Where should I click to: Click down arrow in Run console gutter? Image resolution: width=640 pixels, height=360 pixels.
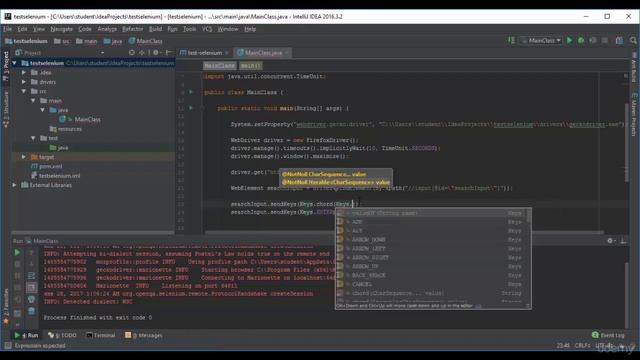pos(31,264)
